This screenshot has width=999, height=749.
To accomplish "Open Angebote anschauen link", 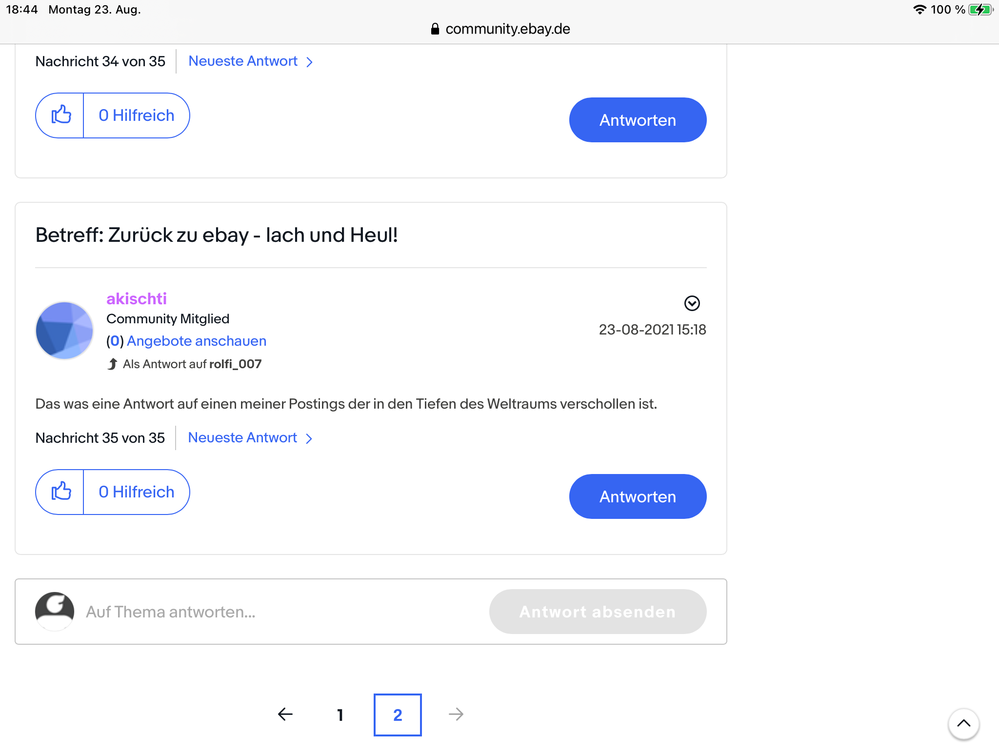I will point(196,341).
